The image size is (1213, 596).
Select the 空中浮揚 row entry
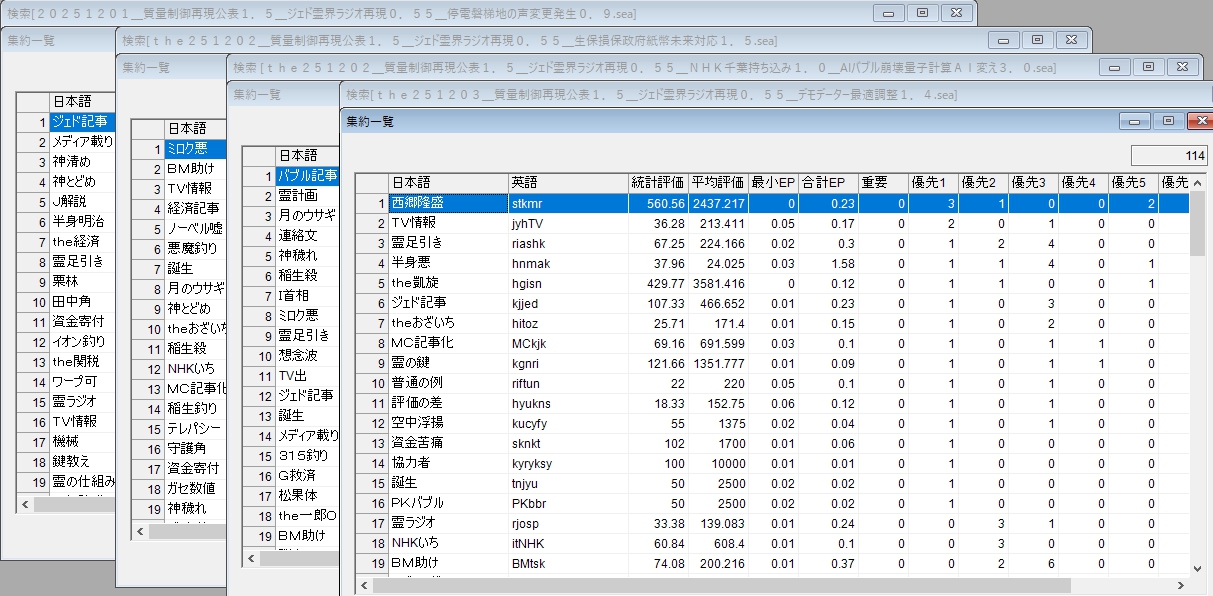coord(447,423)
